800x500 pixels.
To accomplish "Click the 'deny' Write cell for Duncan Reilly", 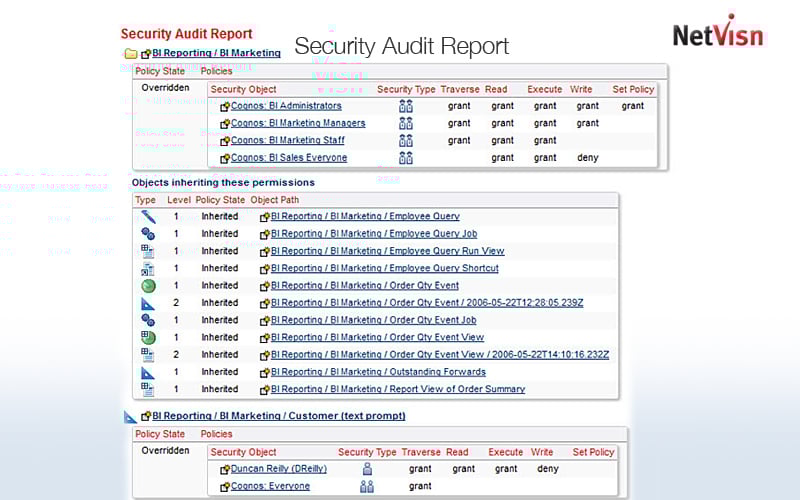I will click(x=548, y=468).
